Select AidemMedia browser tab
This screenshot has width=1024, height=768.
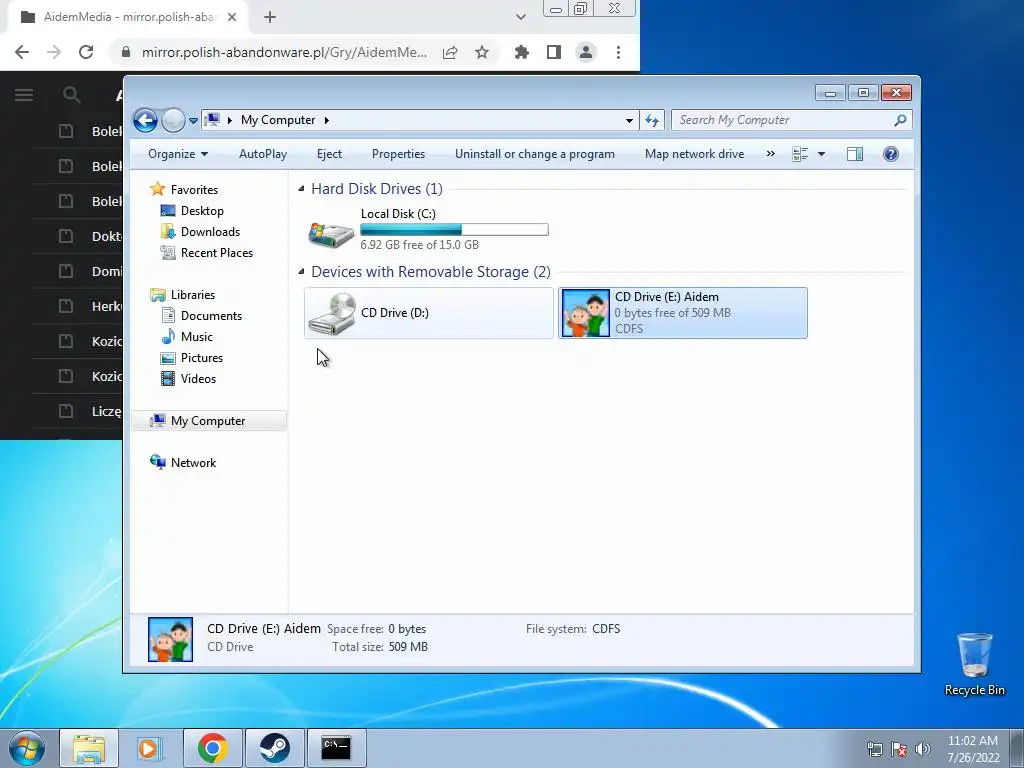tap(127, 18)
